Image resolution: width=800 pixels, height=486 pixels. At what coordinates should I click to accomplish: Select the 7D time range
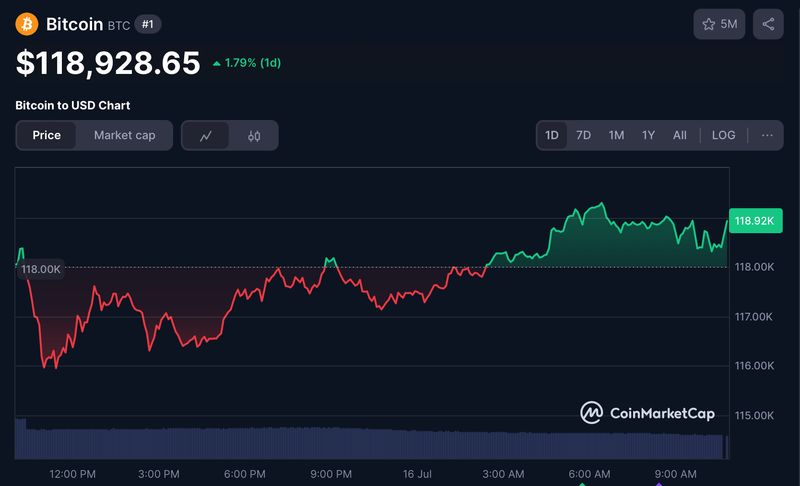[x=584, y=135]
